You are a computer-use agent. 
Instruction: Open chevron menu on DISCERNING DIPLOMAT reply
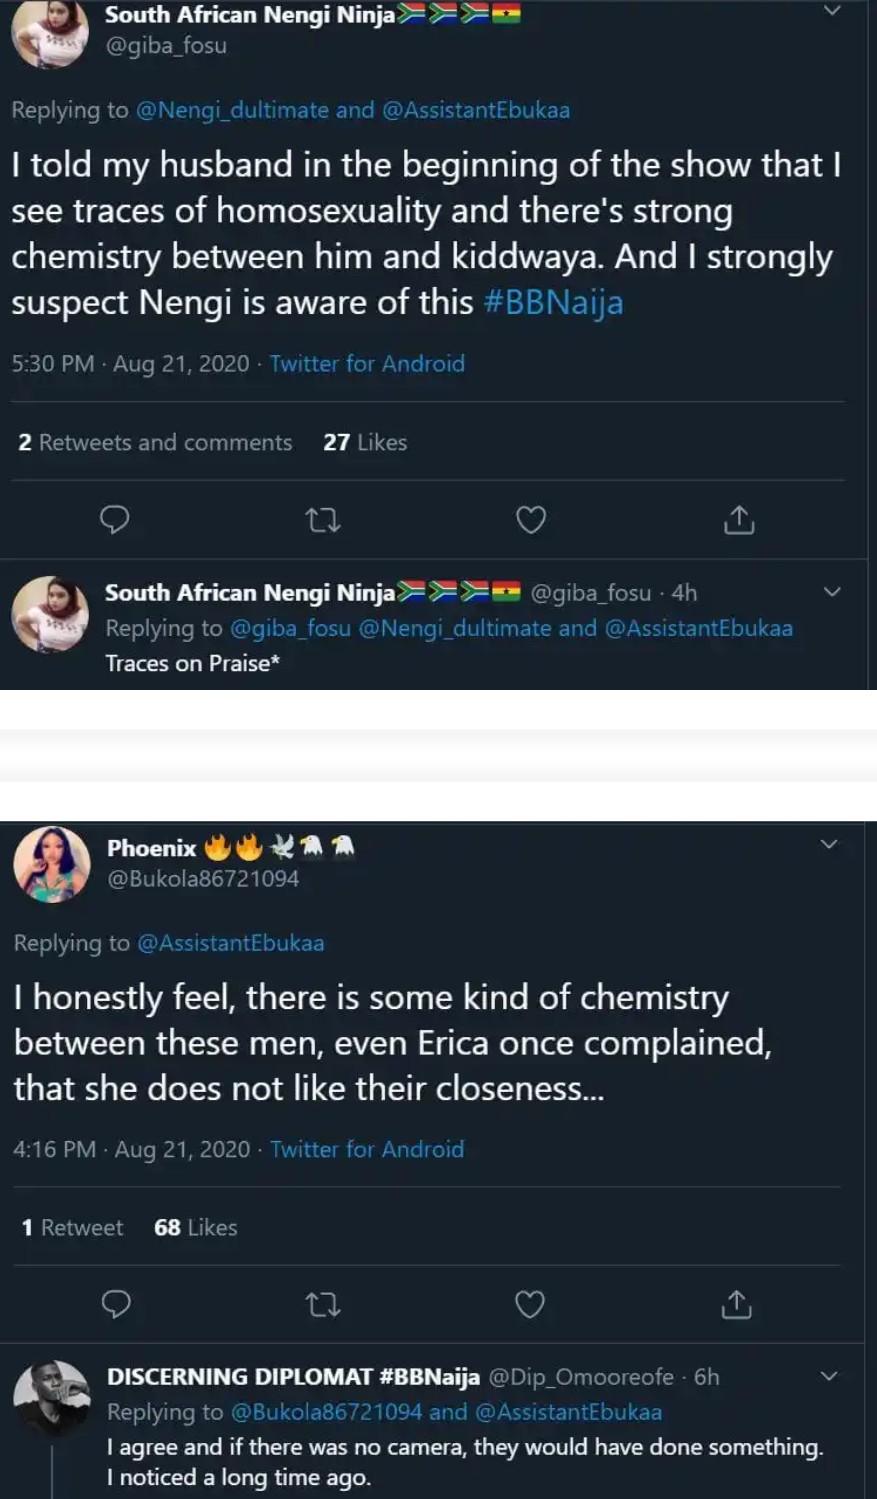pos(829,1376)
